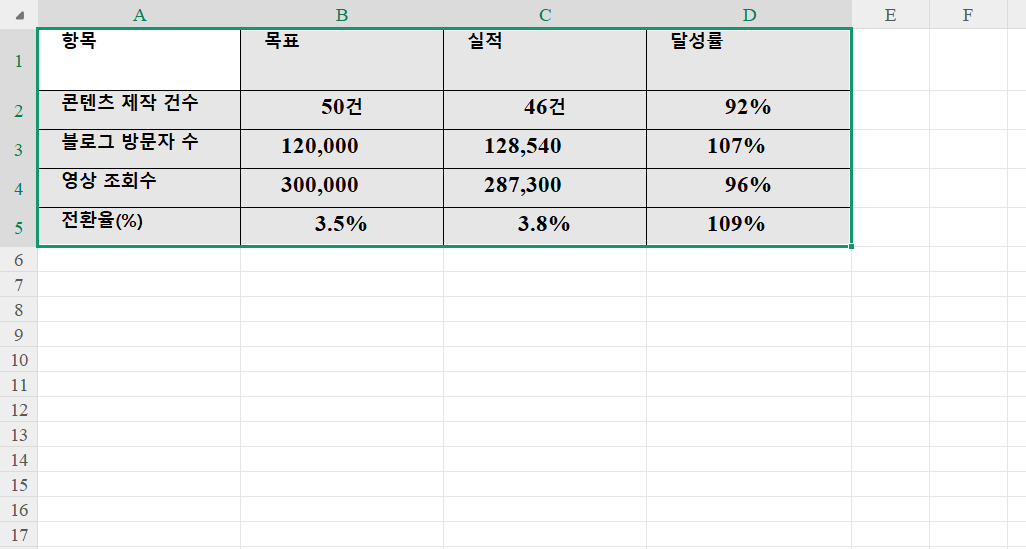The height and width of the screenshot is (549, 1026).
Task: Click the 목표 header cell
Action: pos(342,60)
